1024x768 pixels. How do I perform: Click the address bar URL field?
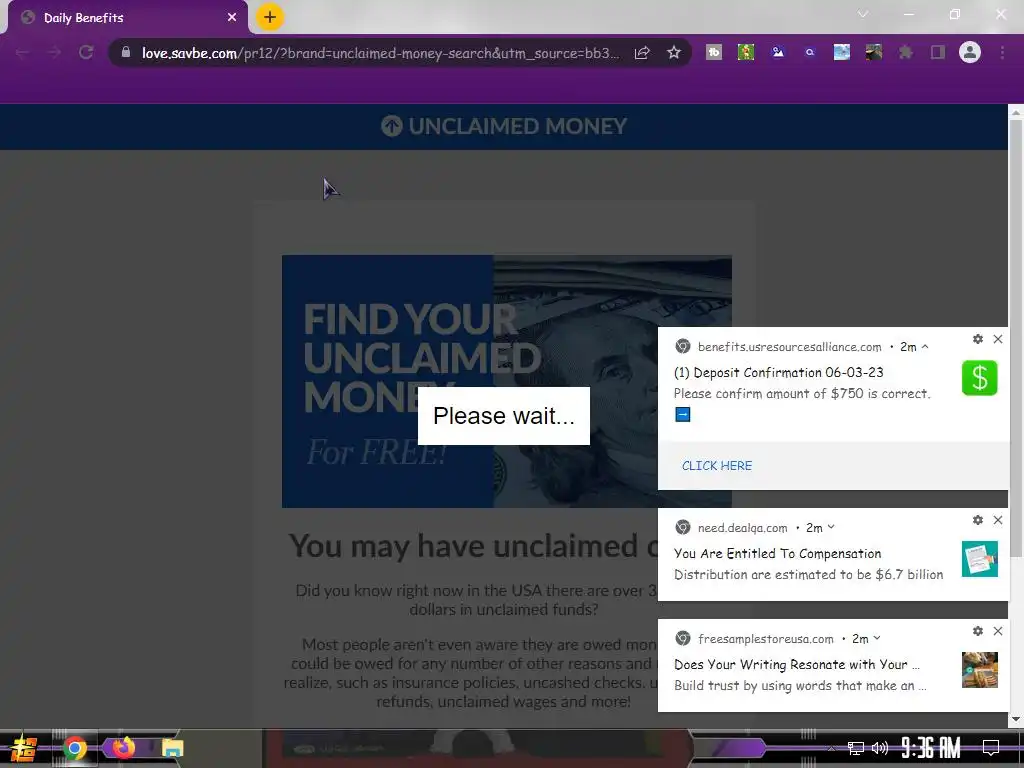(380, 53)
